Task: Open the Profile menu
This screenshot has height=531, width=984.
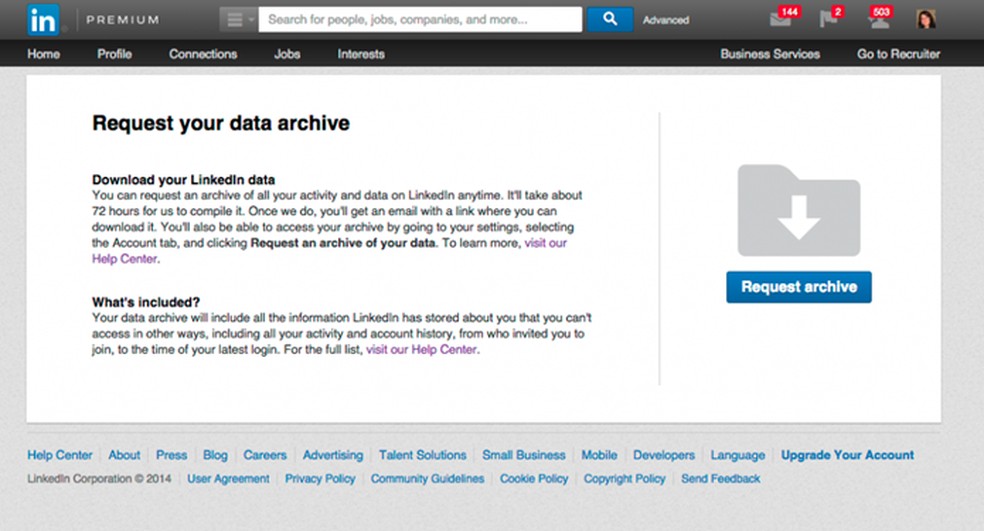Action: pos(114,54)
